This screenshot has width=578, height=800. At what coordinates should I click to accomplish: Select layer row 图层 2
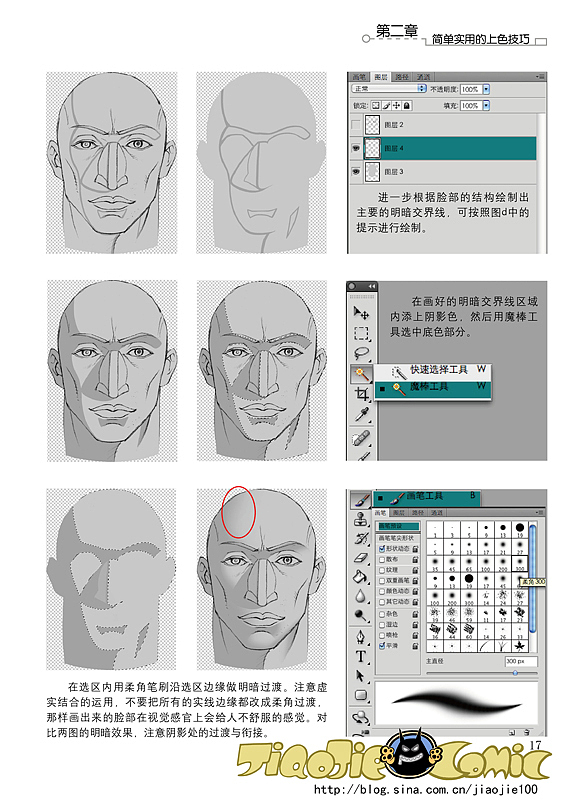[442, 124]
